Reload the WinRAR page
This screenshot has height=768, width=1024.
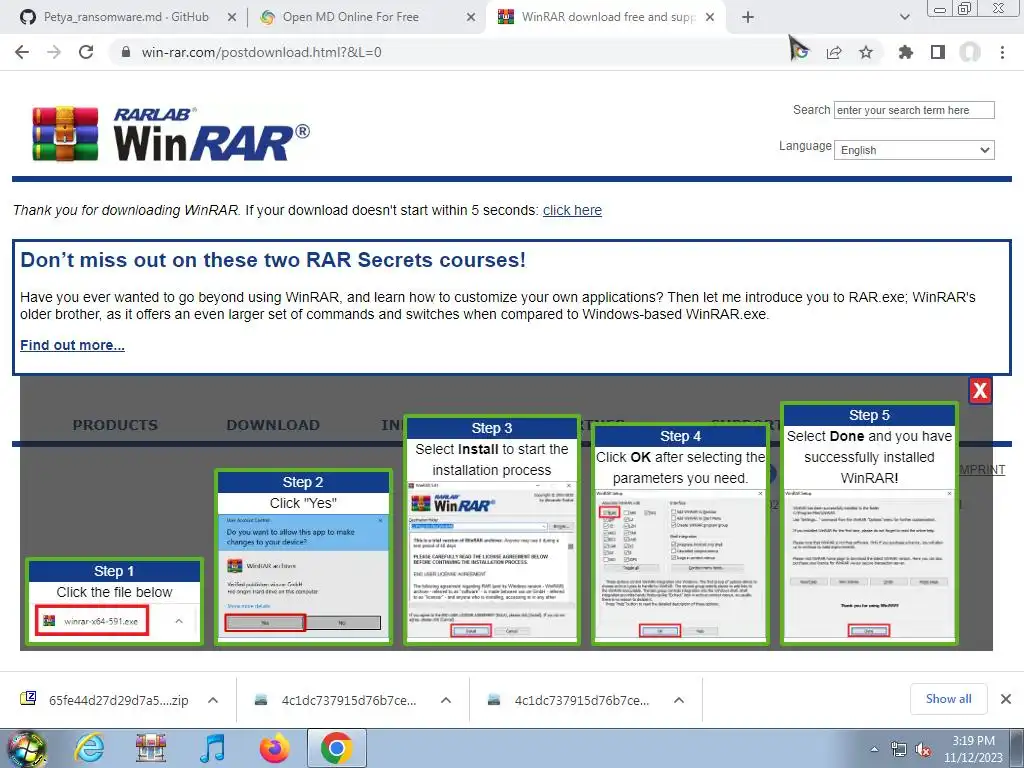[x=86, y=52]
